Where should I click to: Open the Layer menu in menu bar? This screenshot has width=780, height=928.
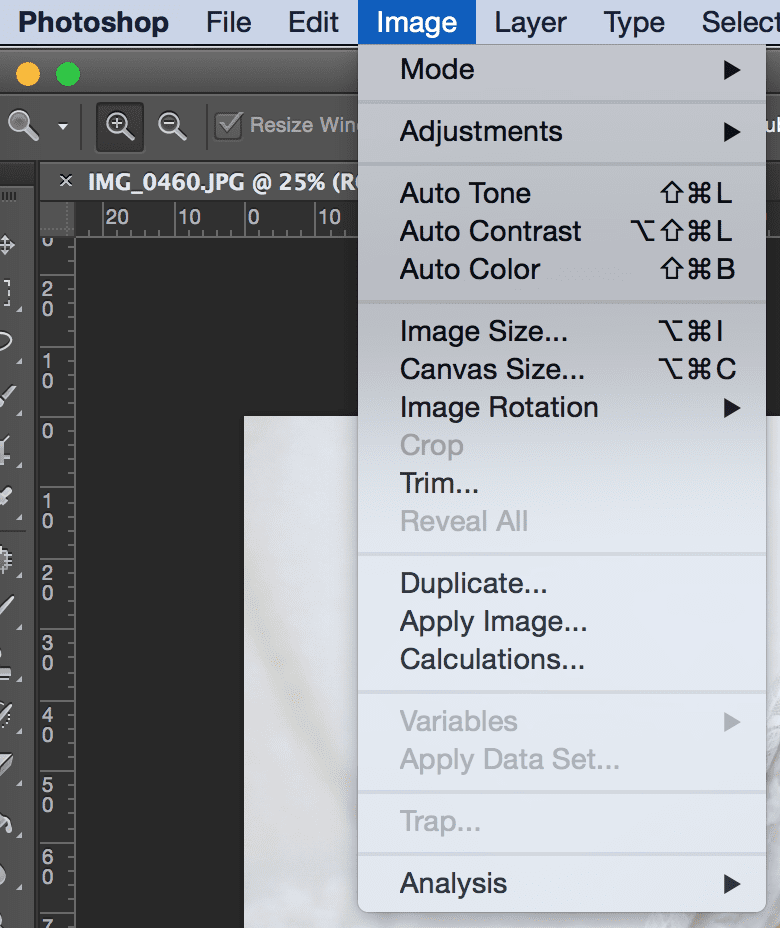click(530, 22)
